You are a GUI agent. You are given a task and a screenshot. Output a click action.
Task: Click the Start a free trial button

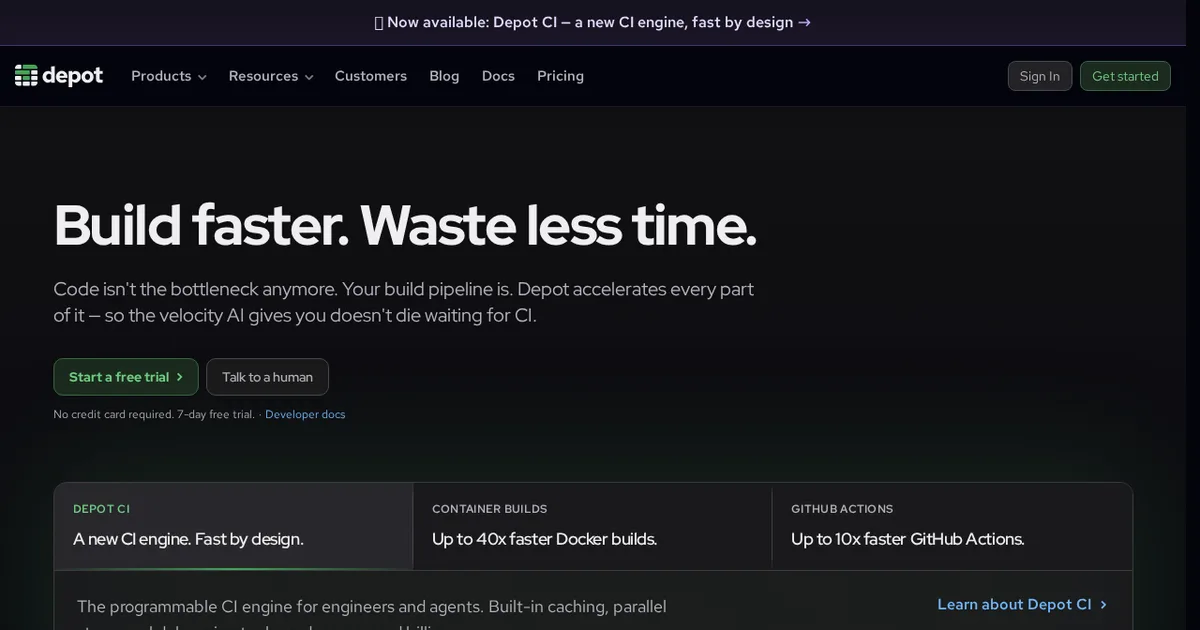(x=126, y=377)
